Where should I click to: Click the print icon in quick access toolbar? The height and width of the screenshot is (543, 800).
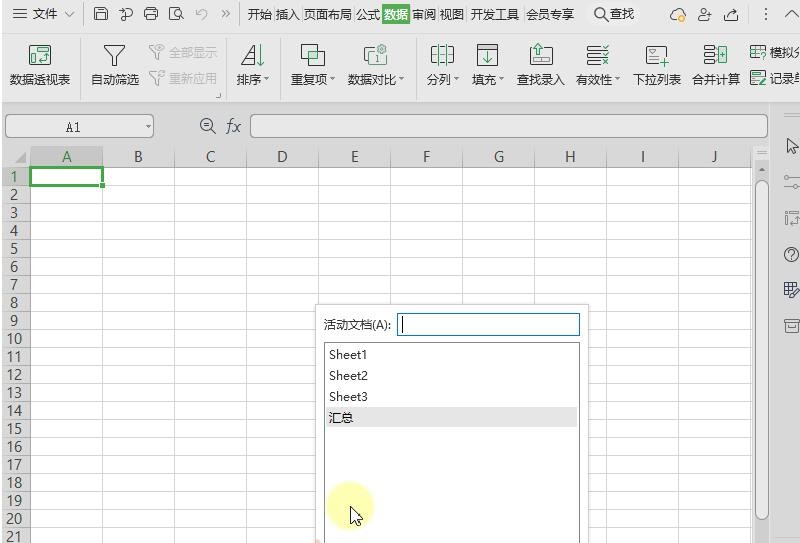151,14
